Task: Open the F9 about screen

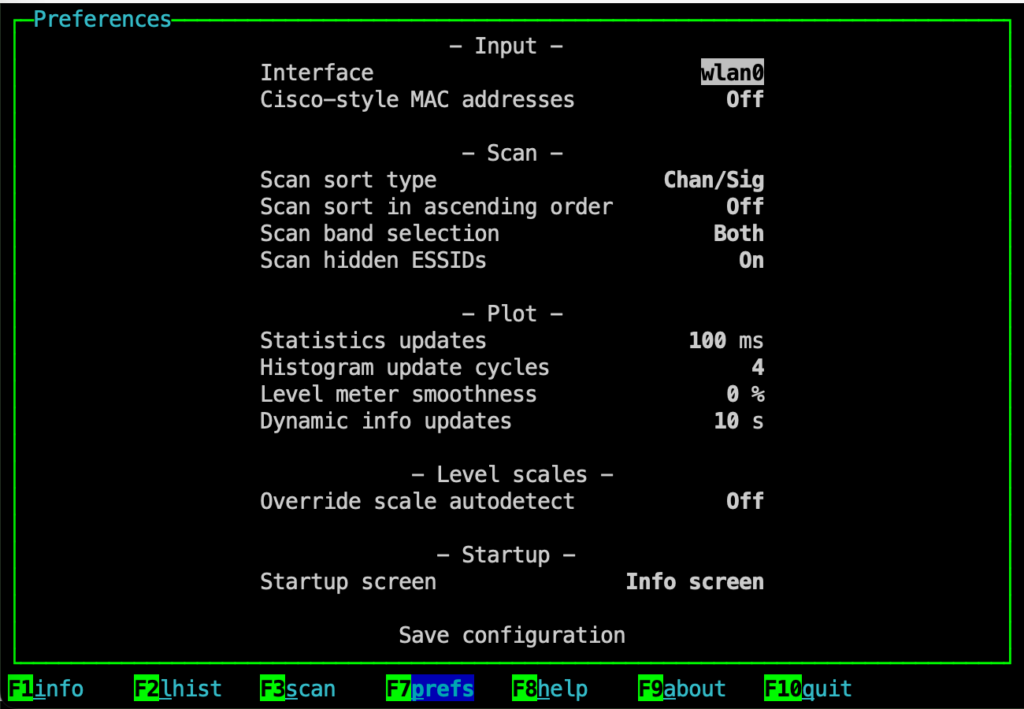Action: [x=682, y=688]
